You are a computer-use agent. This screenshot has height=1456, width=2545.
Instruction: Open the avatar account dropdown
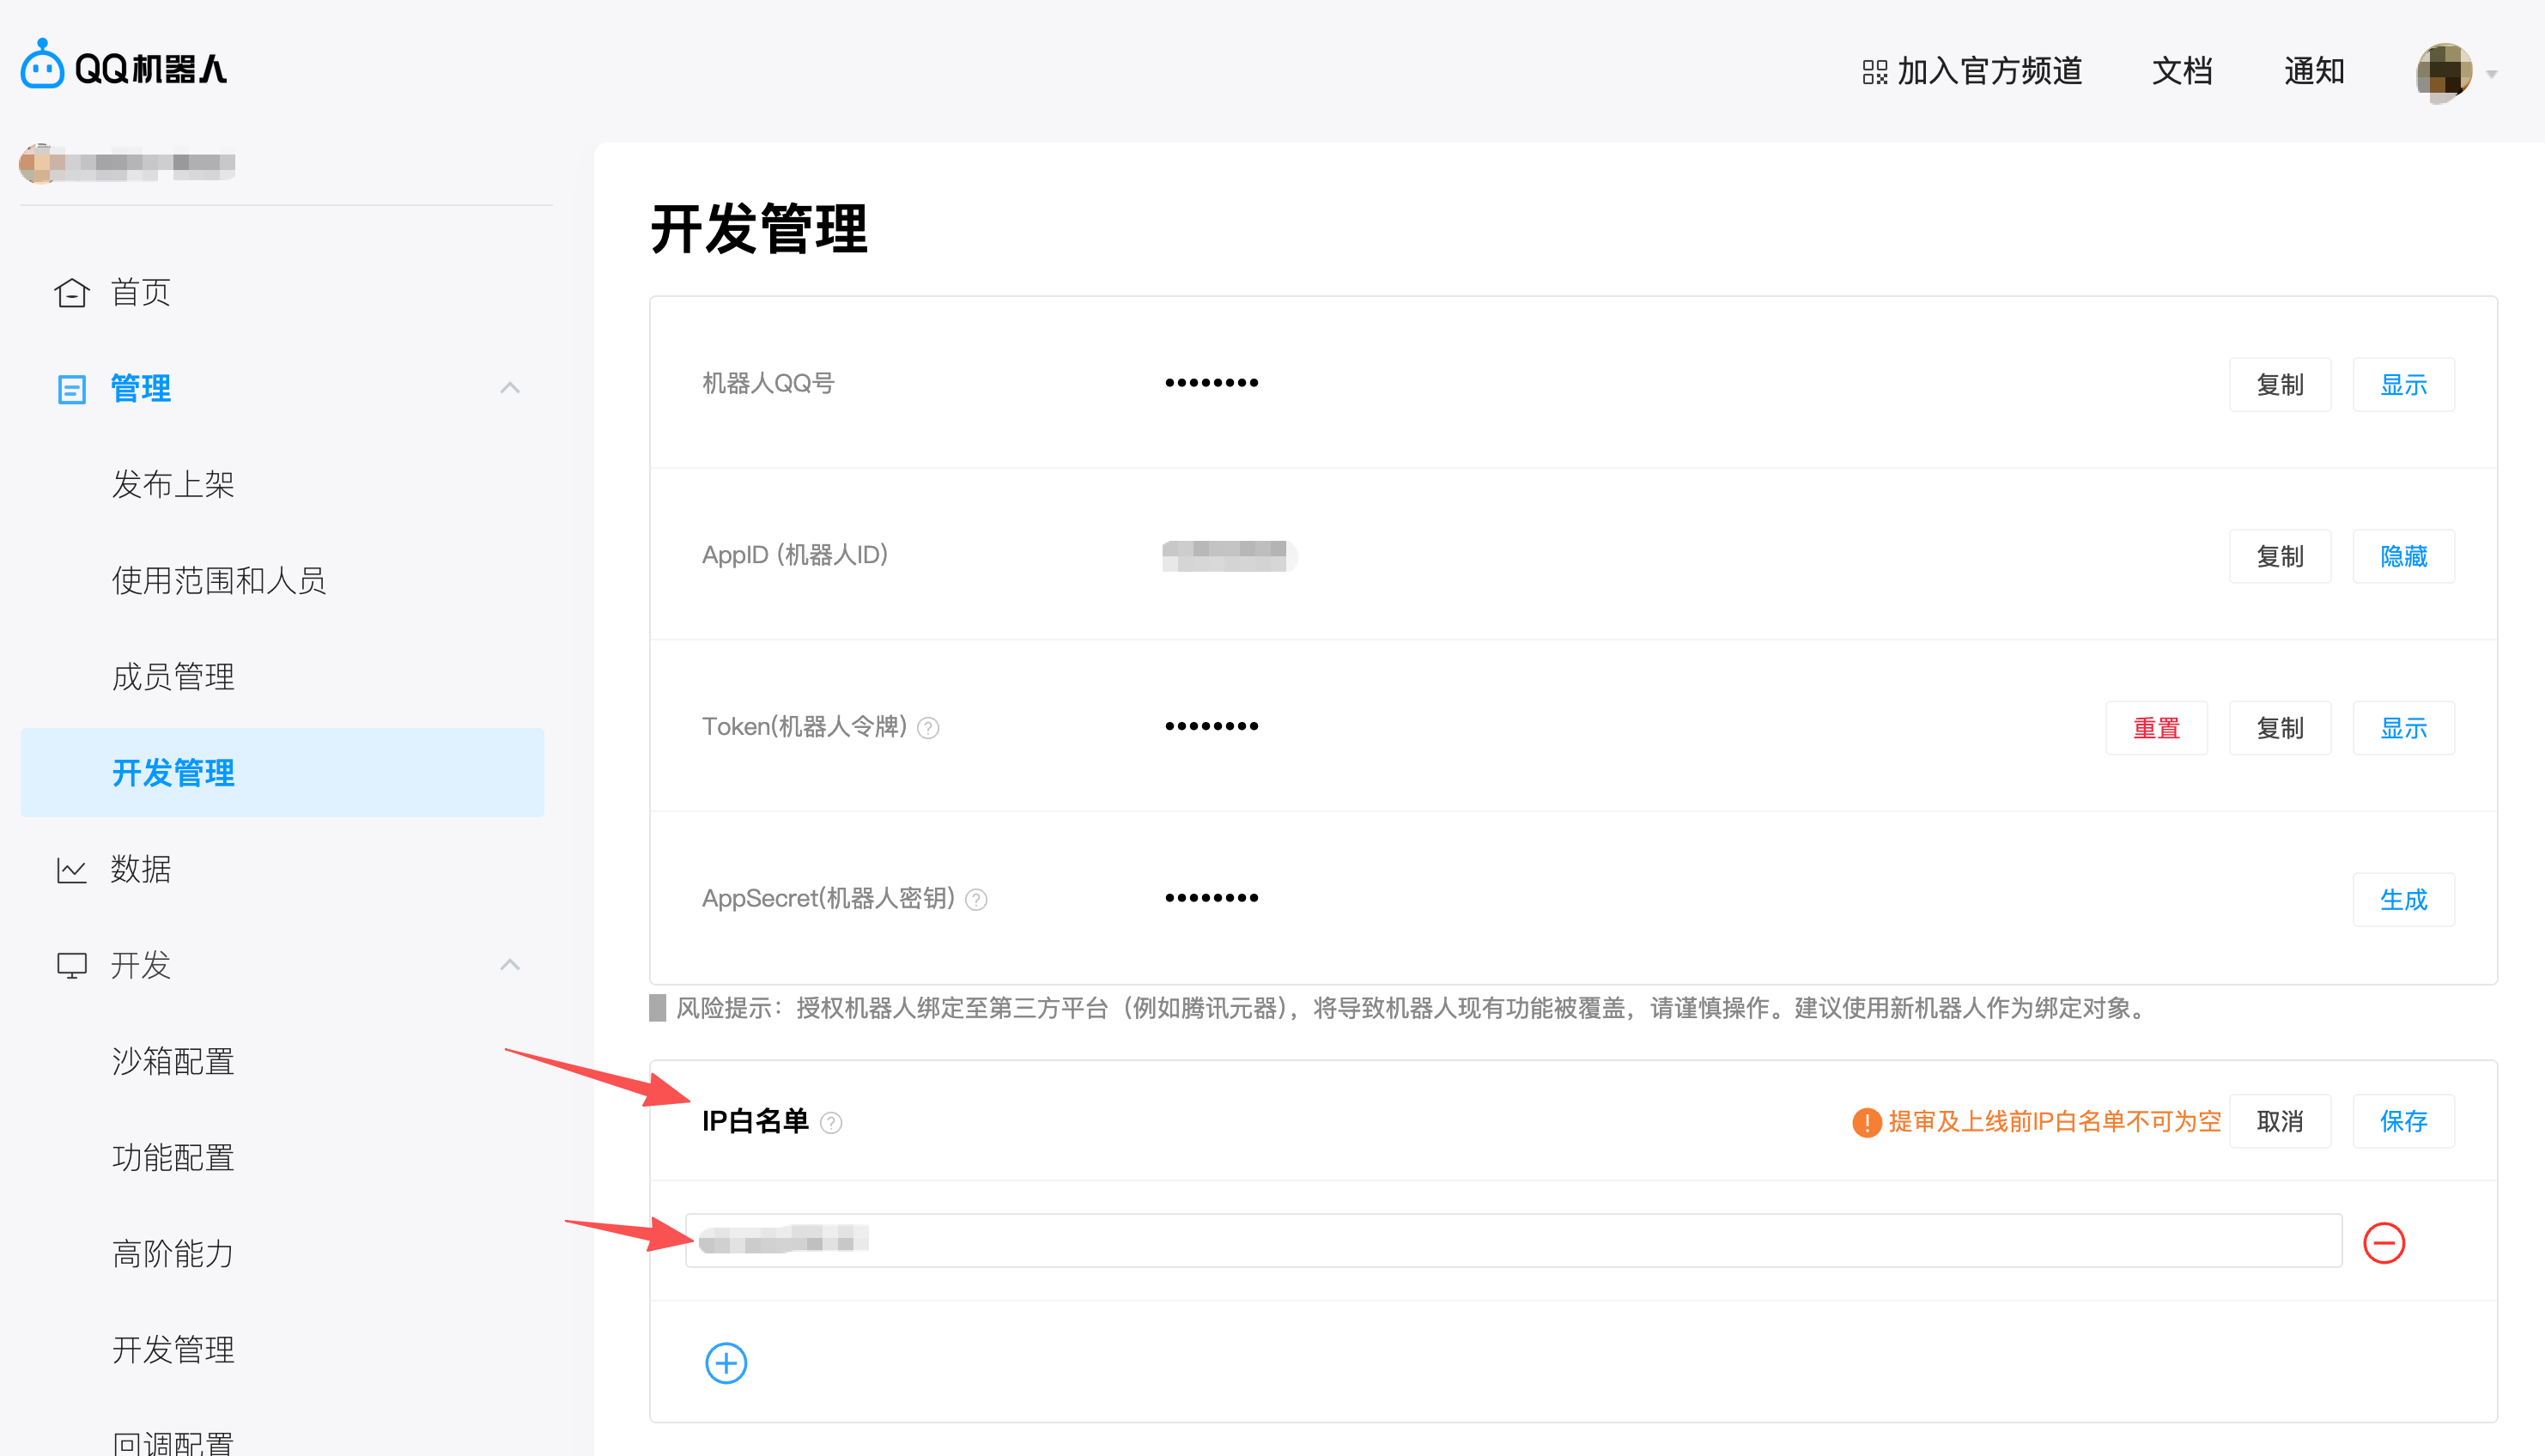coord(2445,71)
